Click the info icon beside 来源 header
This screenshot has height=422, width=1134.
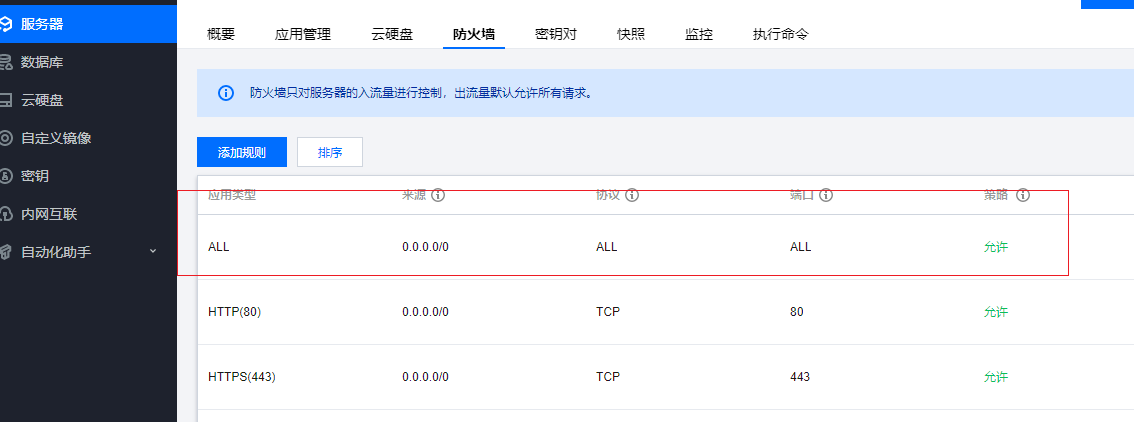point(438,195)
